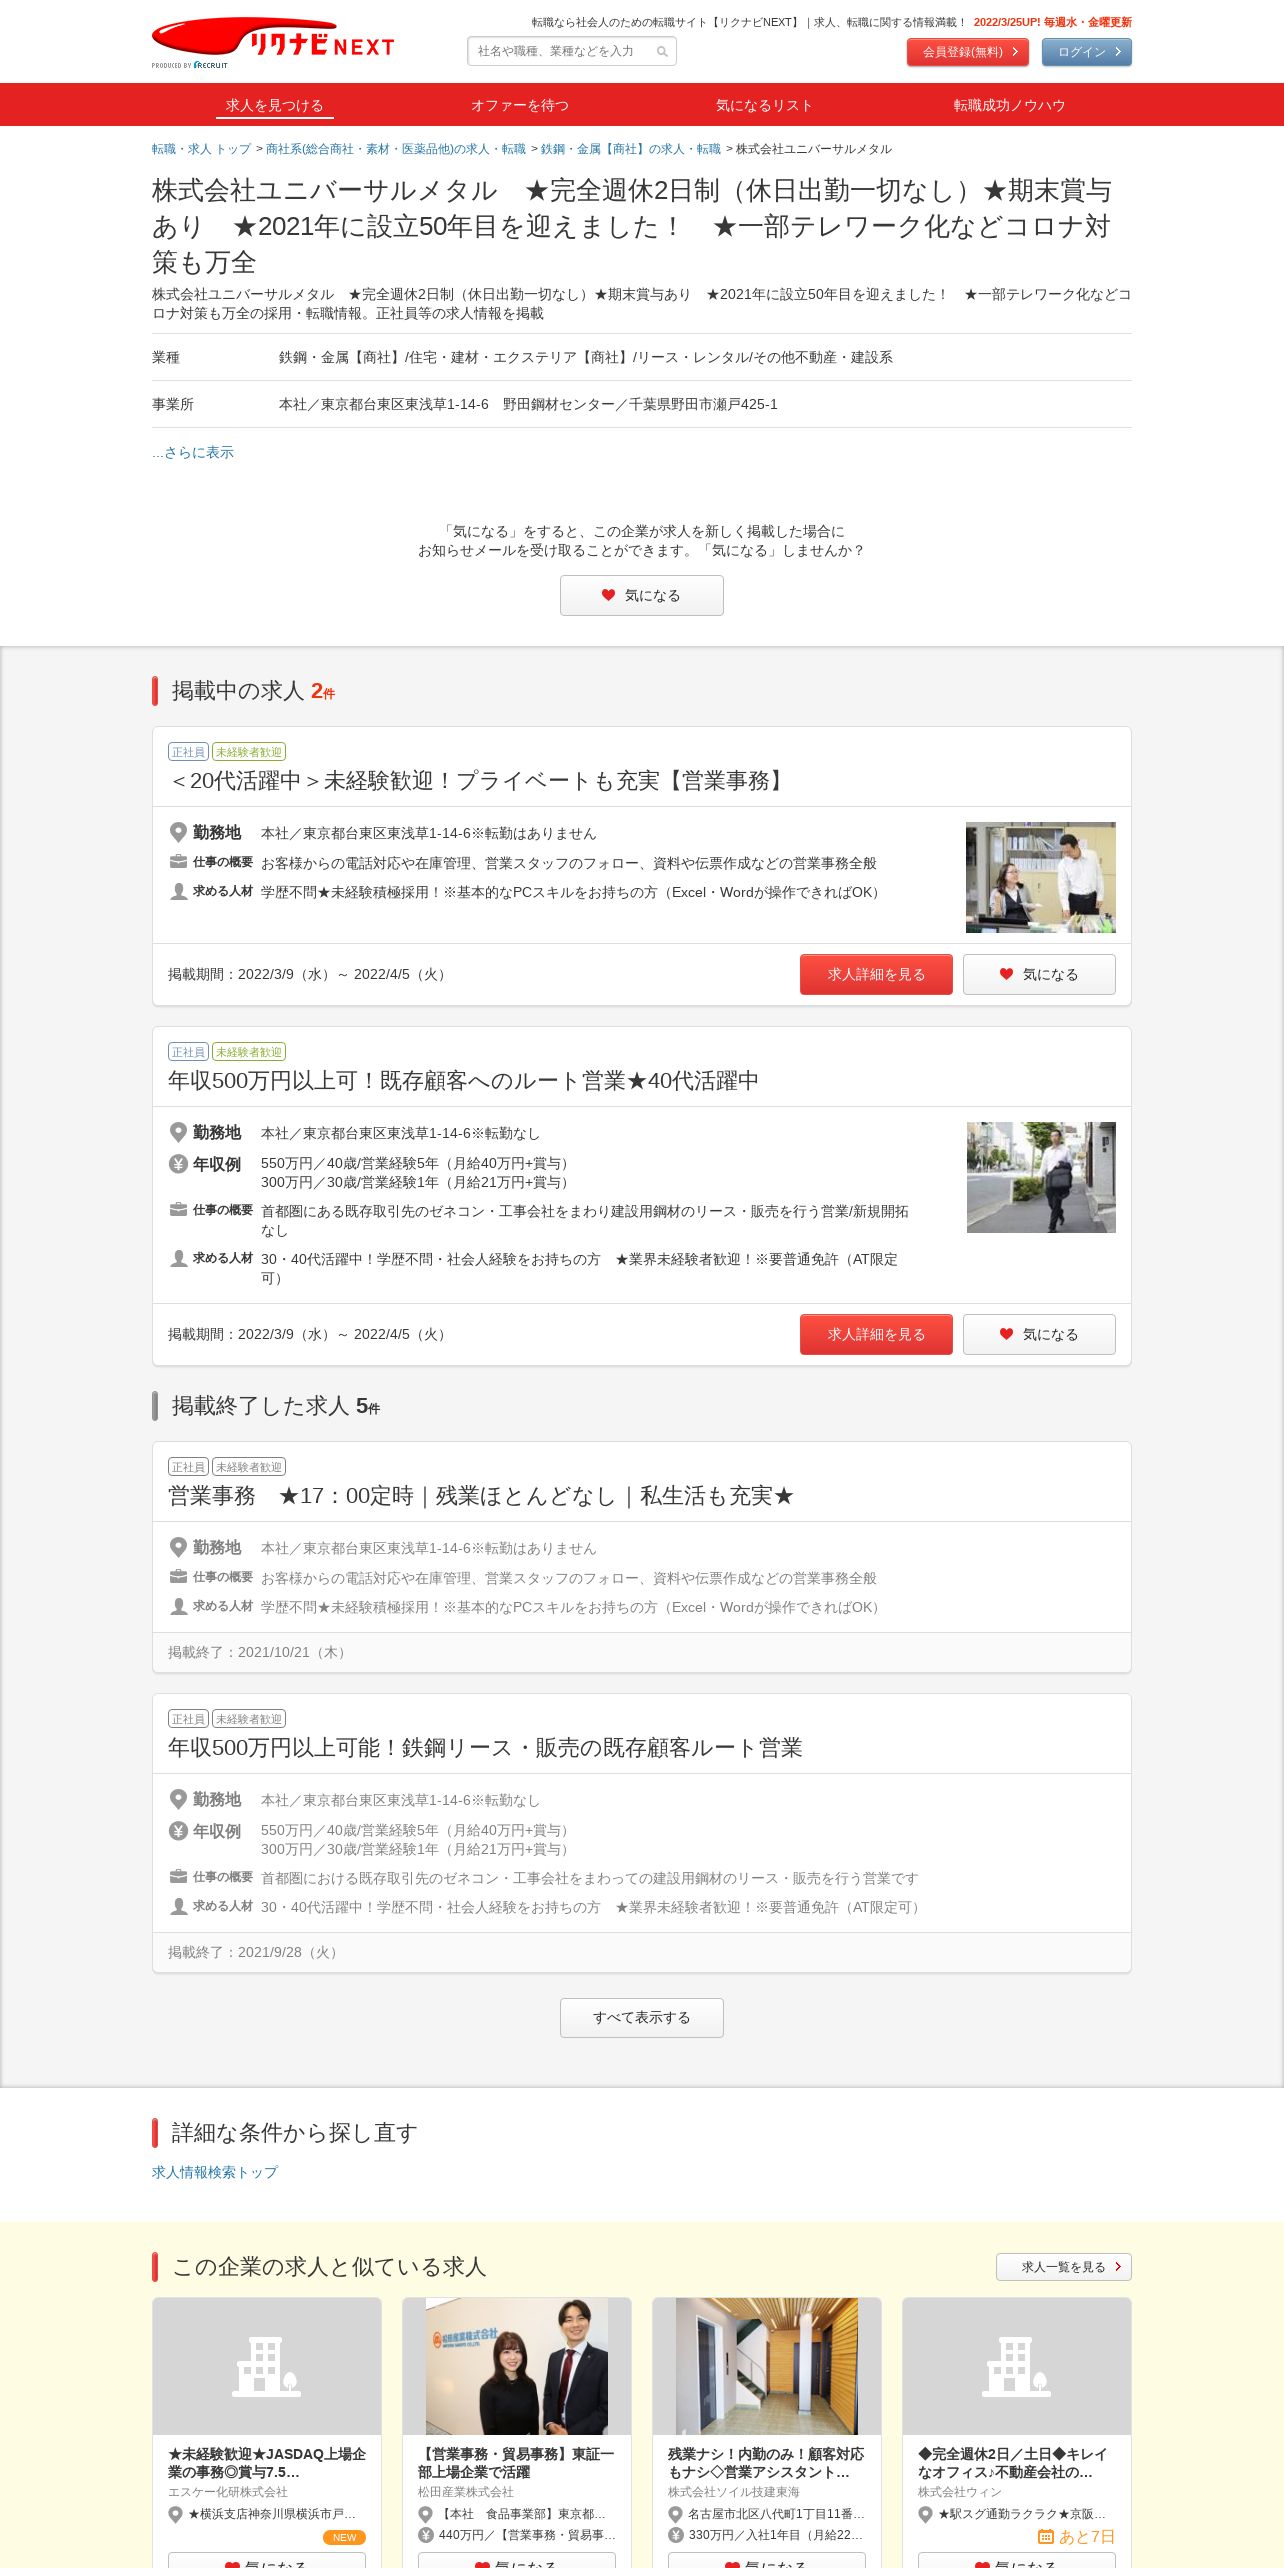Click briefcase 仕事の概要 icon in 営業事務 card

click(x=178, y=862)
